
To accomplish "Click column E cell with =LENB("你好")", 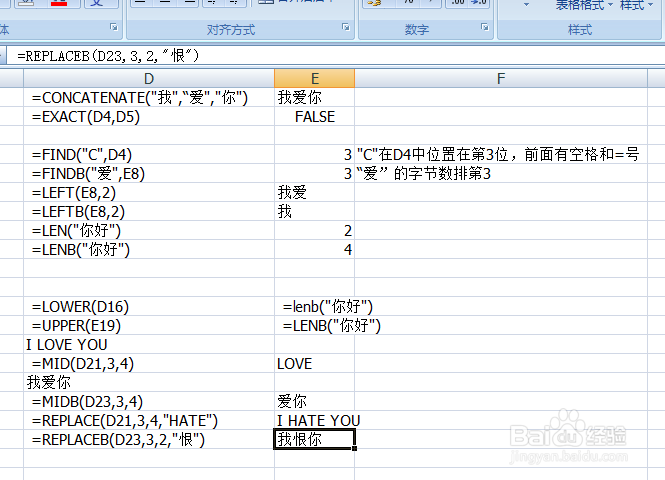I will (314, 326).
